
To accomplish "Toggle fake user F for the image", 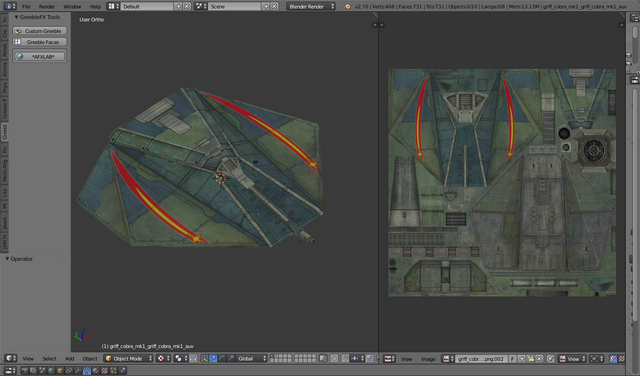I will [x=513, y=359].
